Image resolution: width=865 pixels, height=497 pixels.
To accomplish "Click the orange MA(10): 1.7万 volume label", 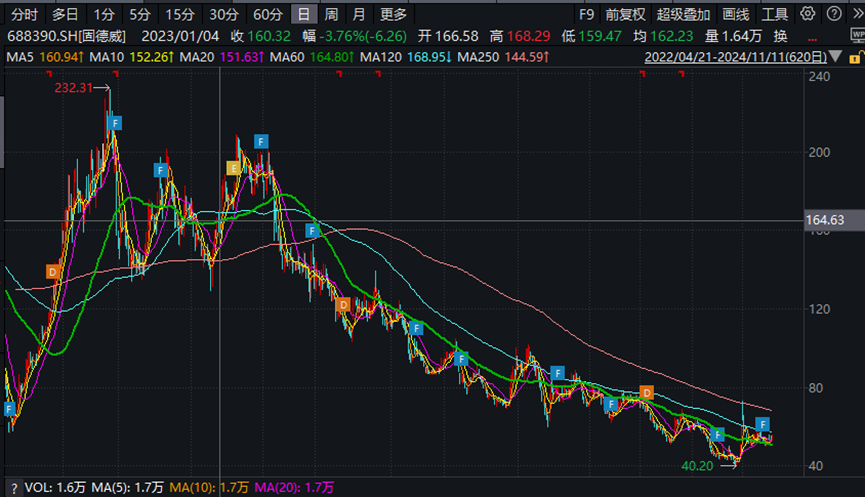I will [x=209, y=488].
